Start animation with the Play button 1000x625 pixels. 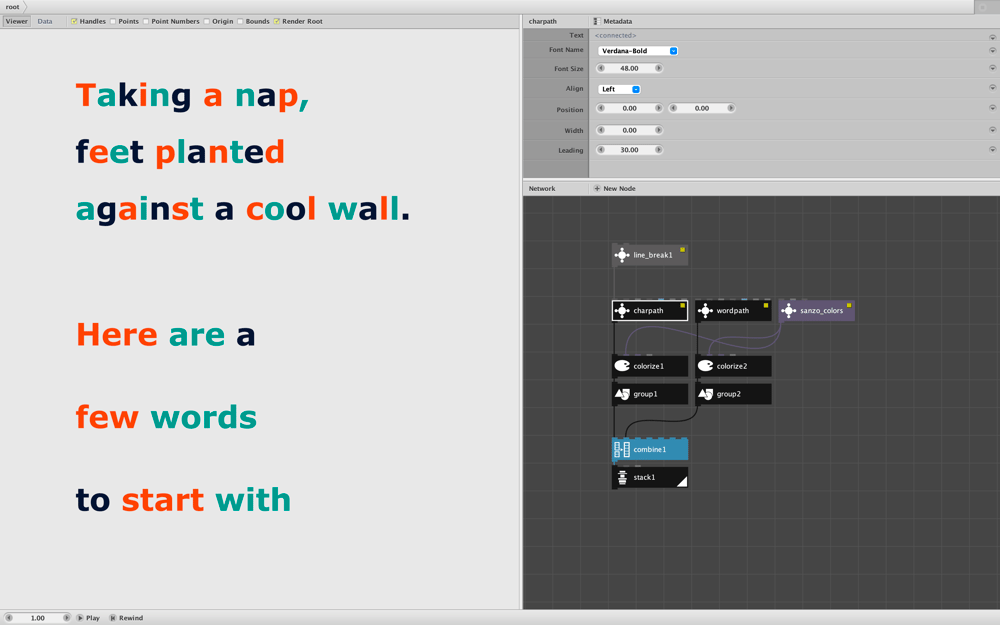[89, 618]
